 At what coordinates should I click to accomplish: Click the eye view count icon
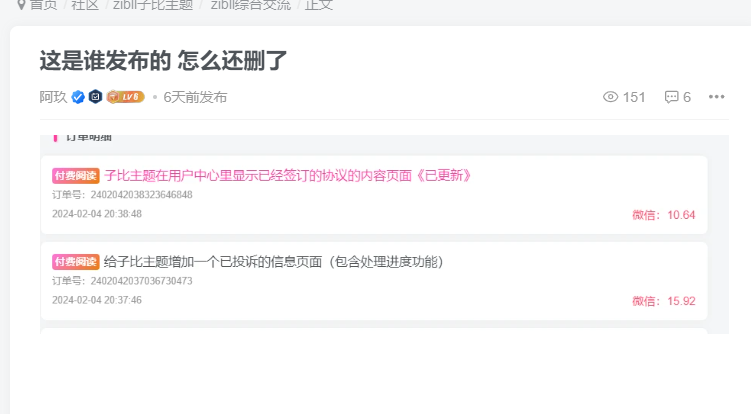(x=610, y=97)
